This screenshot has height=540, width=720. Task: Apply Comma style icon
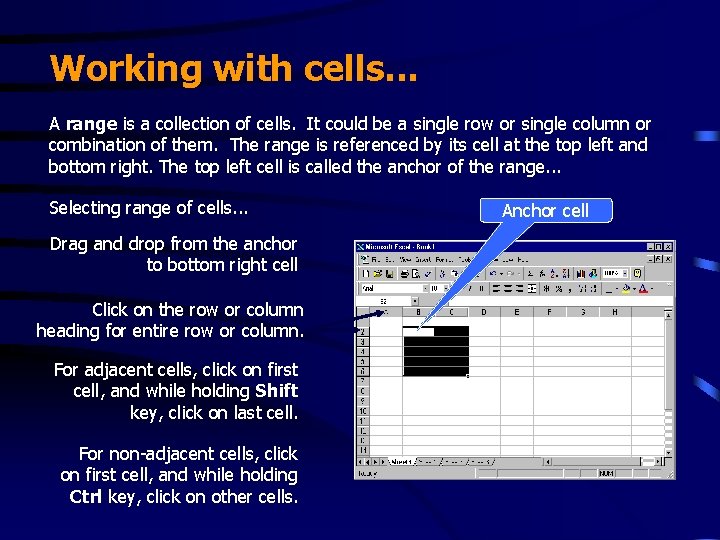click(x=570, y=288)
